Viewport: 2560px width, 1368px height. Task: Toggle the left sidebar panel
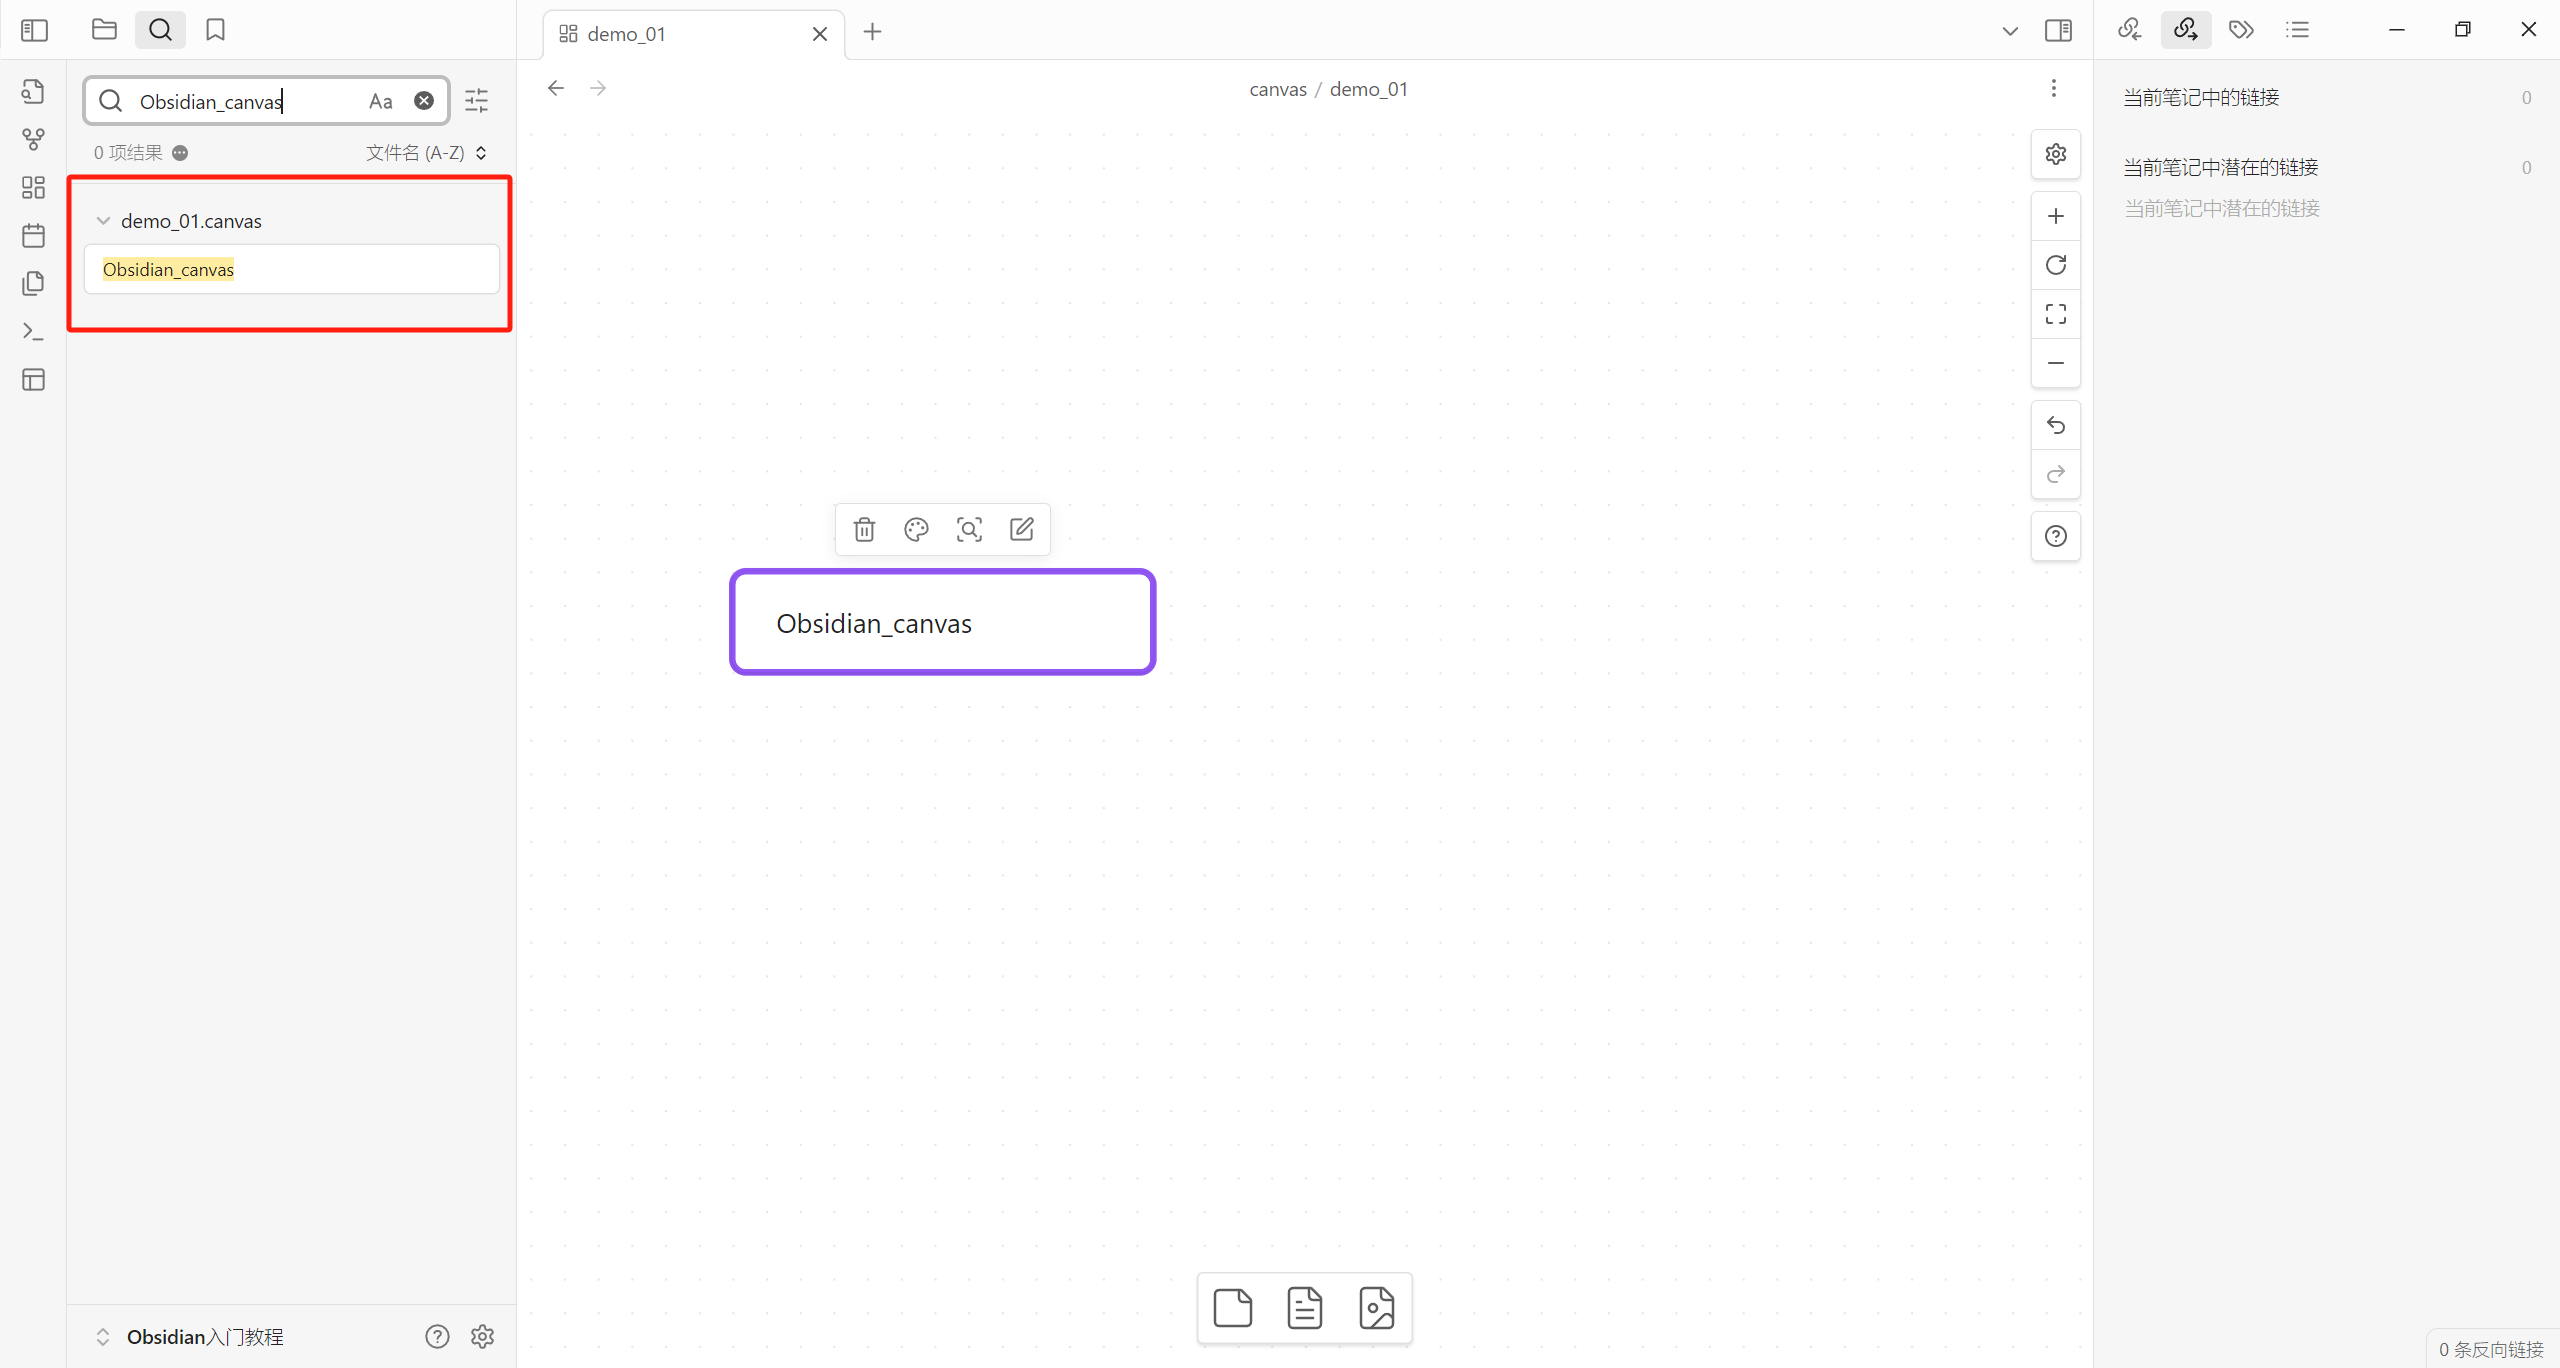pos(34,30)
